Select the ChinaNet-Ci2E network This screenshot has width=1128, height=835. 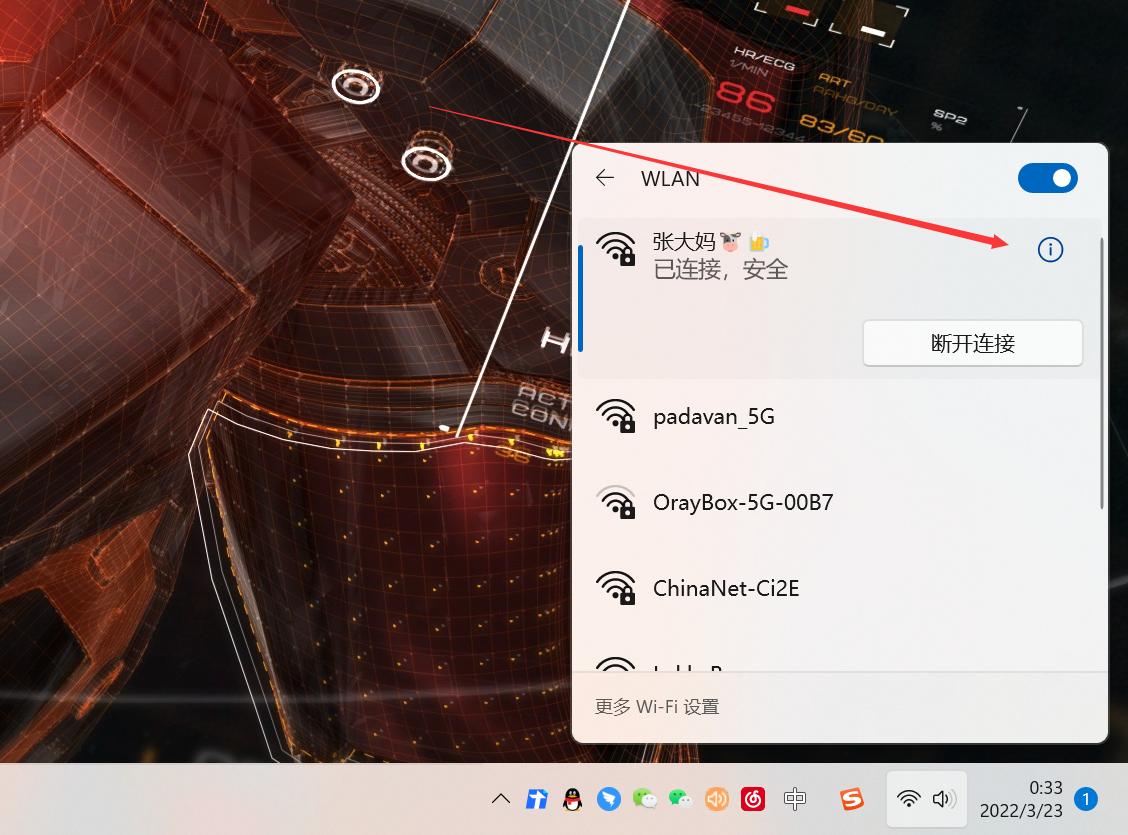click(728, 588)
